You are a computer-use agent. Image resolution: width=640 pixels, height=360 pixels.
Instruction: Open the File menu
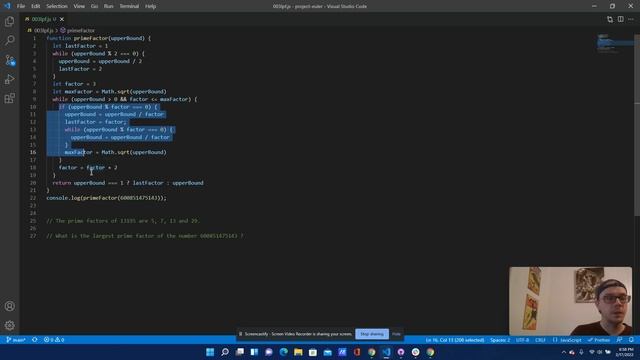(x=21, y=6)
